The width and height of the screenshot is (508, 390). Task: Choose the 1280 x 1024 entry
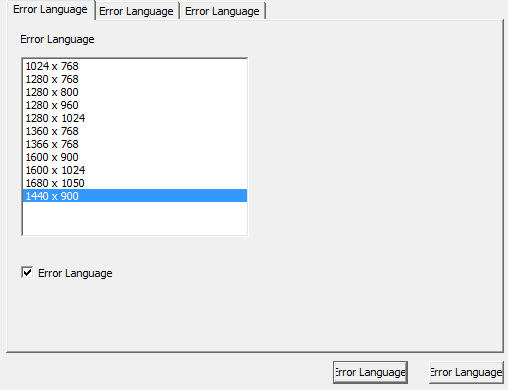135,118
